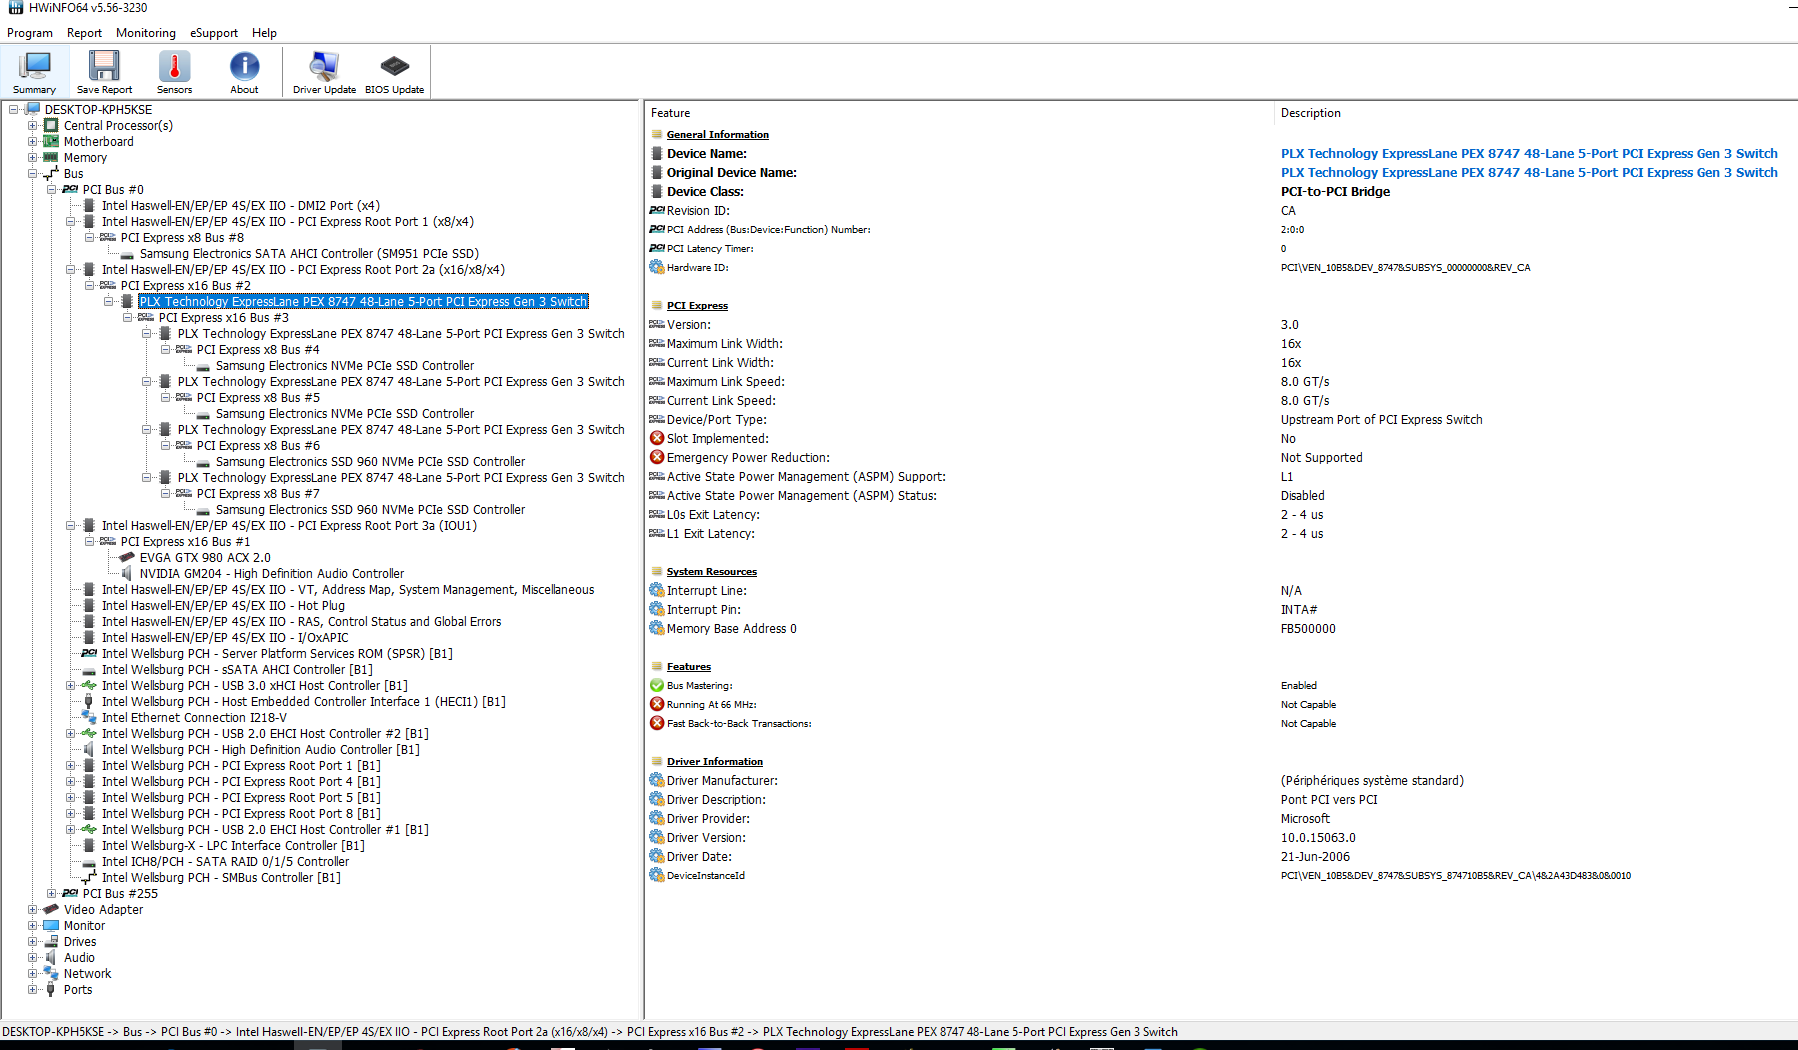Expand the Memory tree node
Viewport: 1798px width, 1050px height.
pyautogui.click(x=33, y=158)
